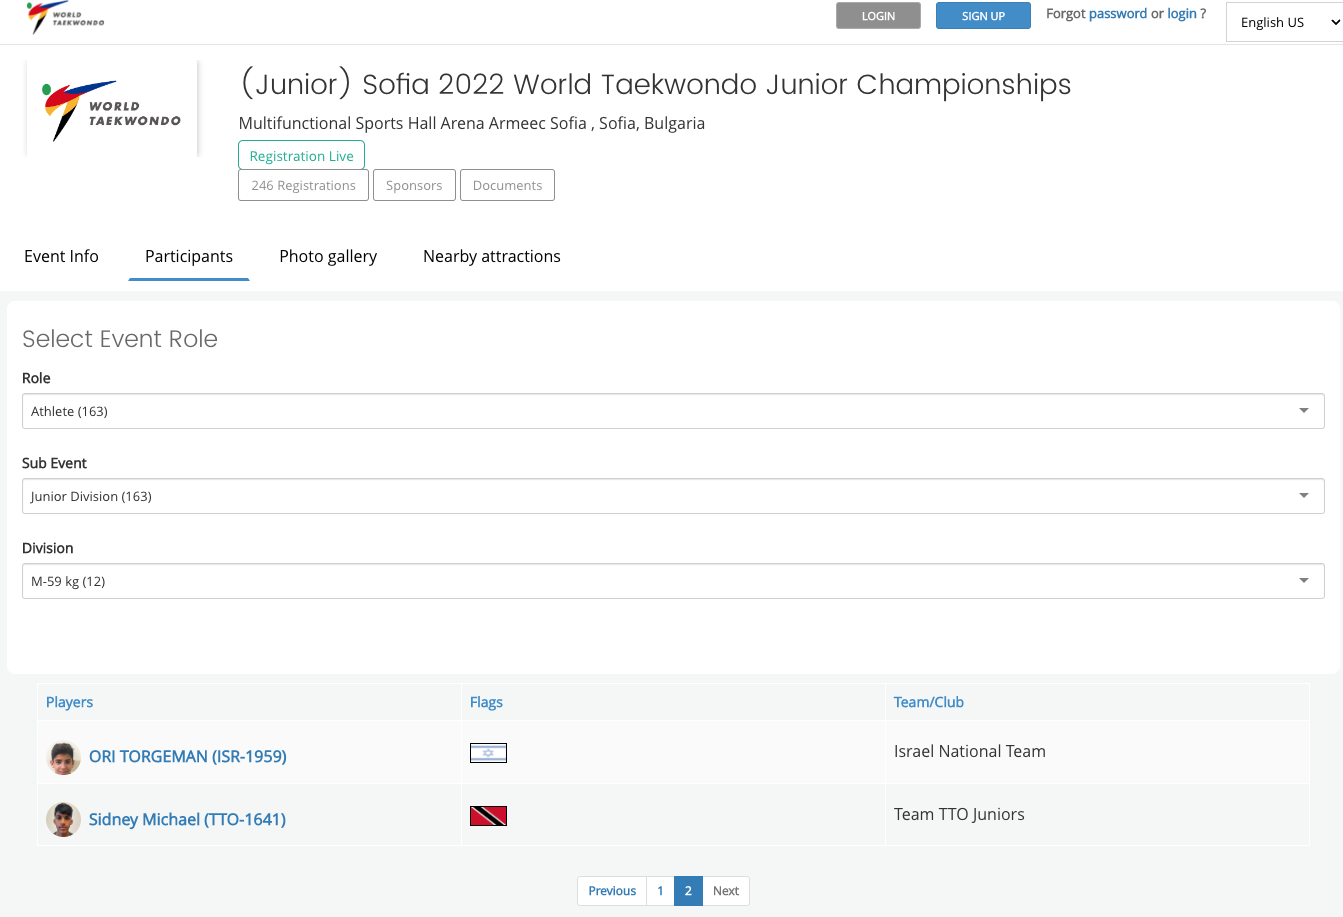
Task: Switch to the Event Info tab
Action: point(61,256)
